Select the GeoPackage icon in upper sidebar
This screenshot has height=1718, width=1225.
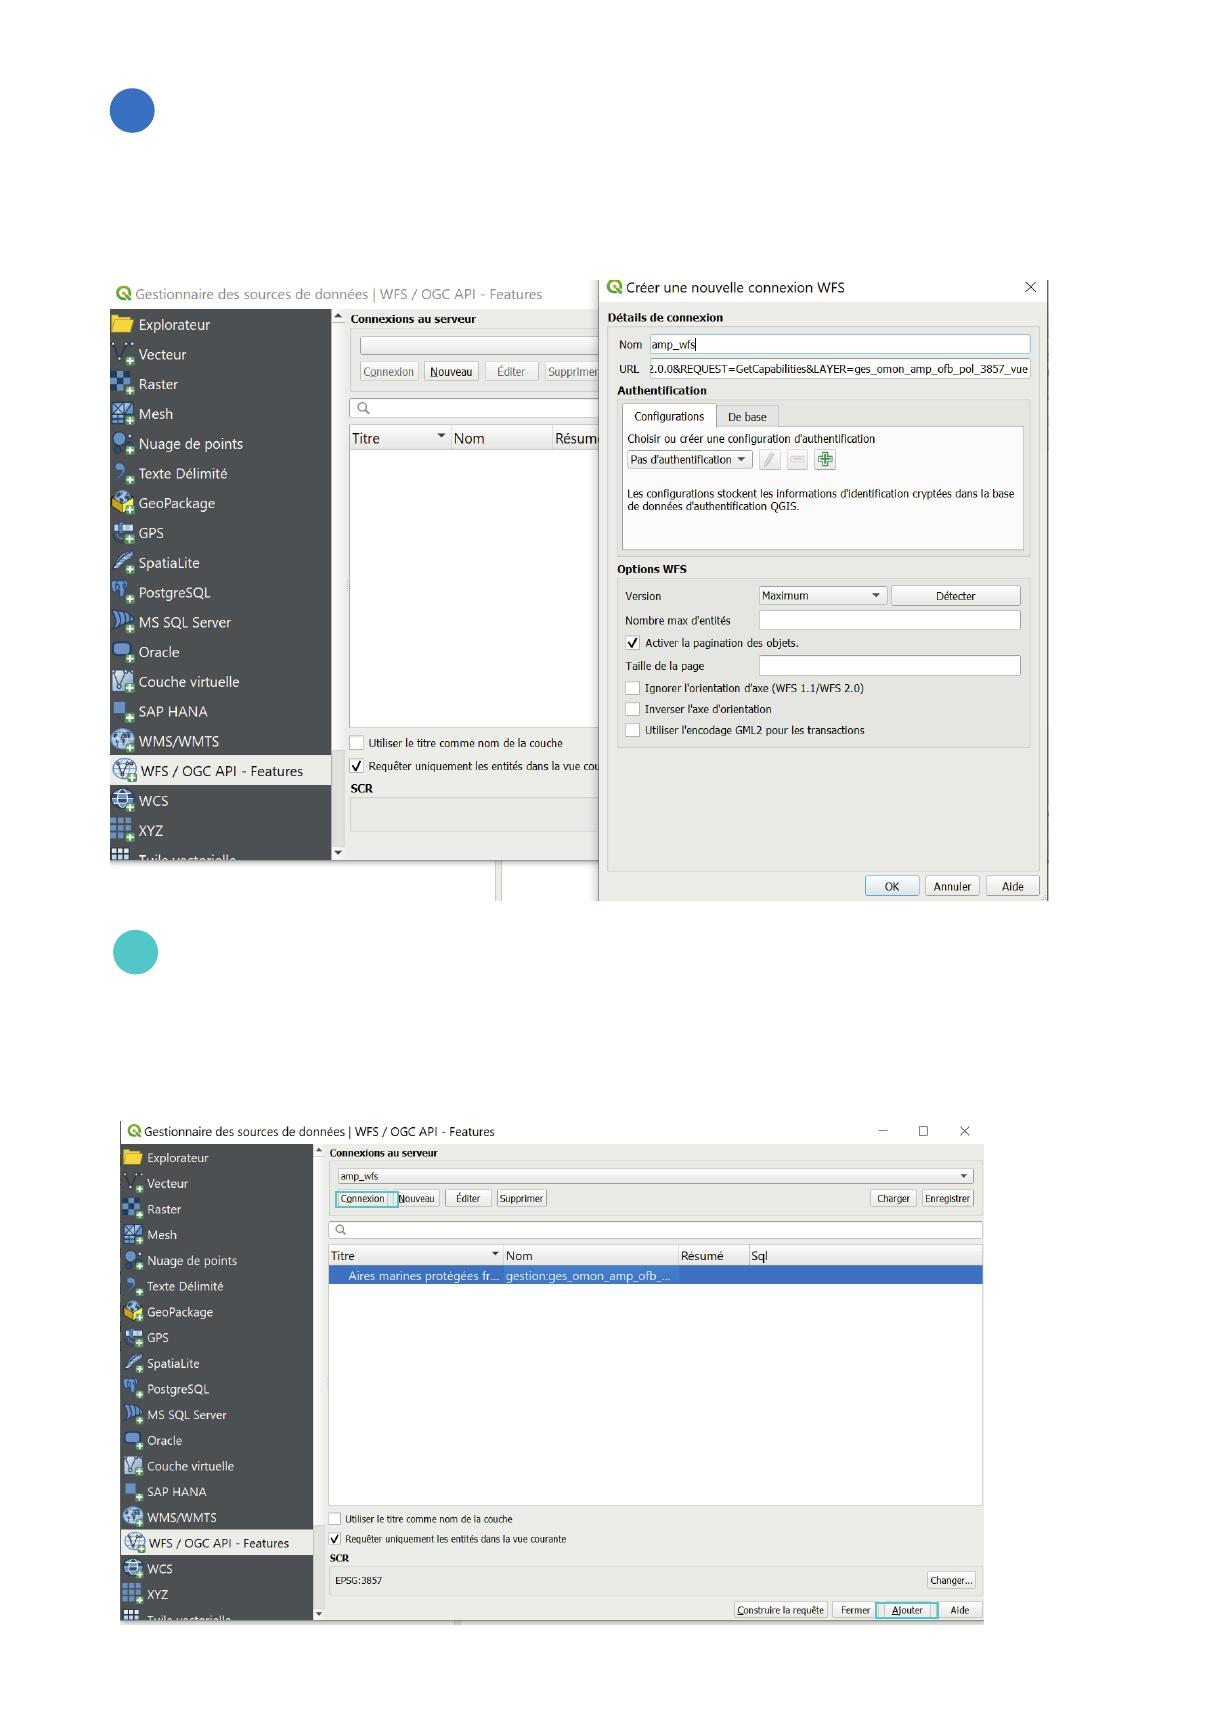coord(123,503)
